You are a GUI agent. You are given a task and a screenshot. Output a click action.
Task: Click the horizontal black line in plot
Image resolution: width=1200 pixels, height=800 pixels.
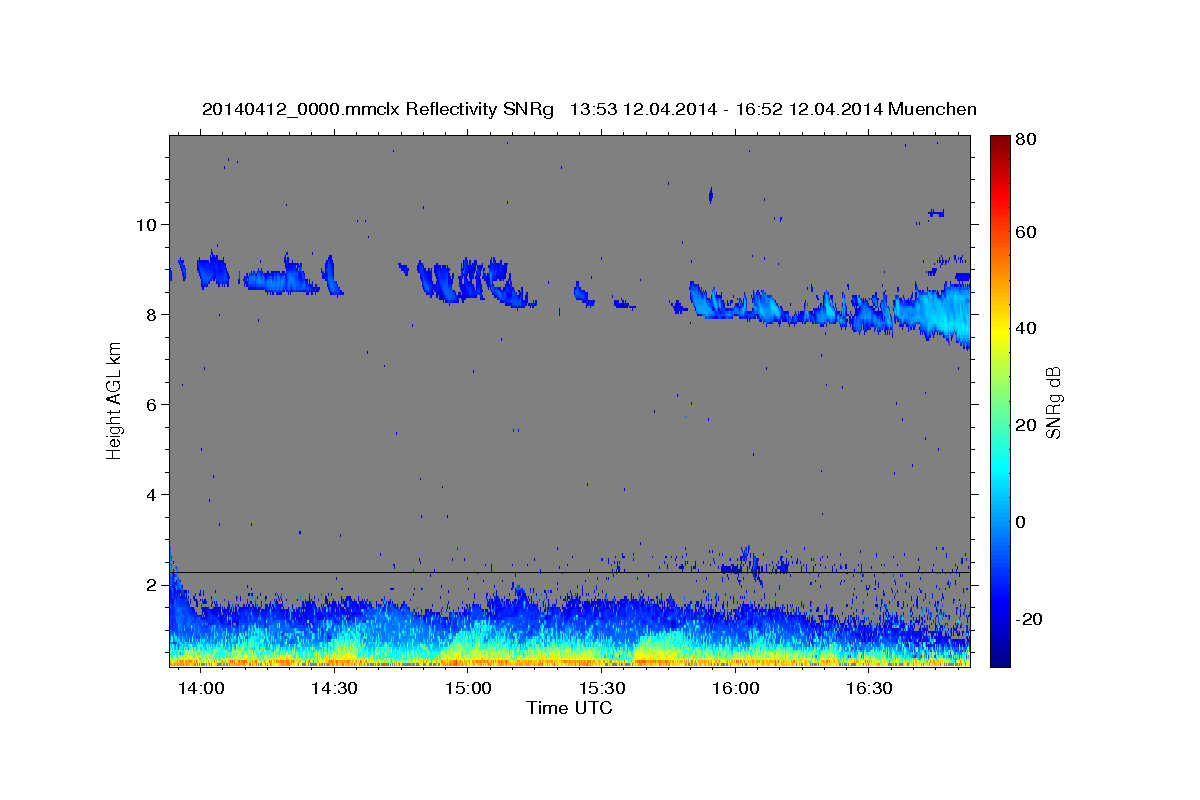tap(570, 572)
